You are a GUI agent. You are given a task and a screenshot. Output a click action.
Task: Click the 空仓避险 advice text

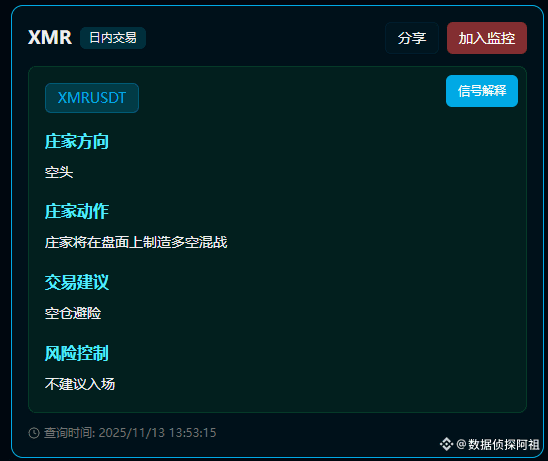(x=73, y=313)
